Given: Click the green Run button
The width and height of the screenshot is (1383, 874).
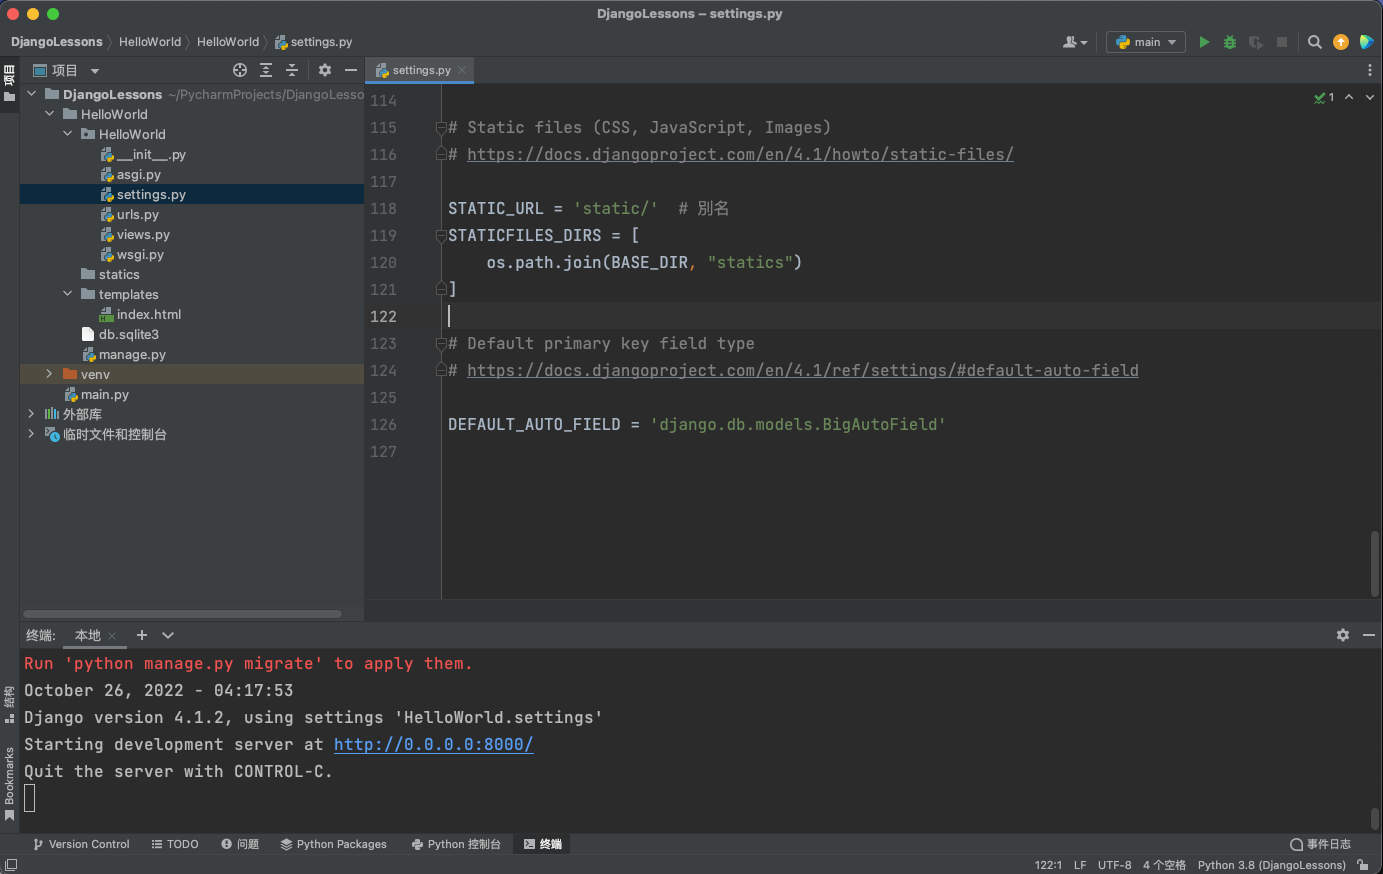Looking at the screenshot, I should click(x=1204, y=42).
